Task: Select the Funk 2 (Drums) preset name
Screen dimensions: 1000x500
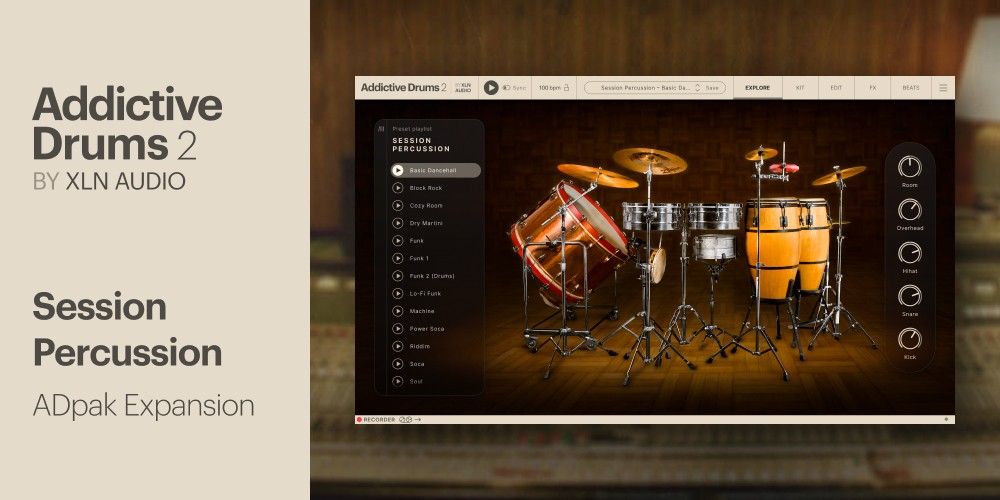Action: pos(432,276)
